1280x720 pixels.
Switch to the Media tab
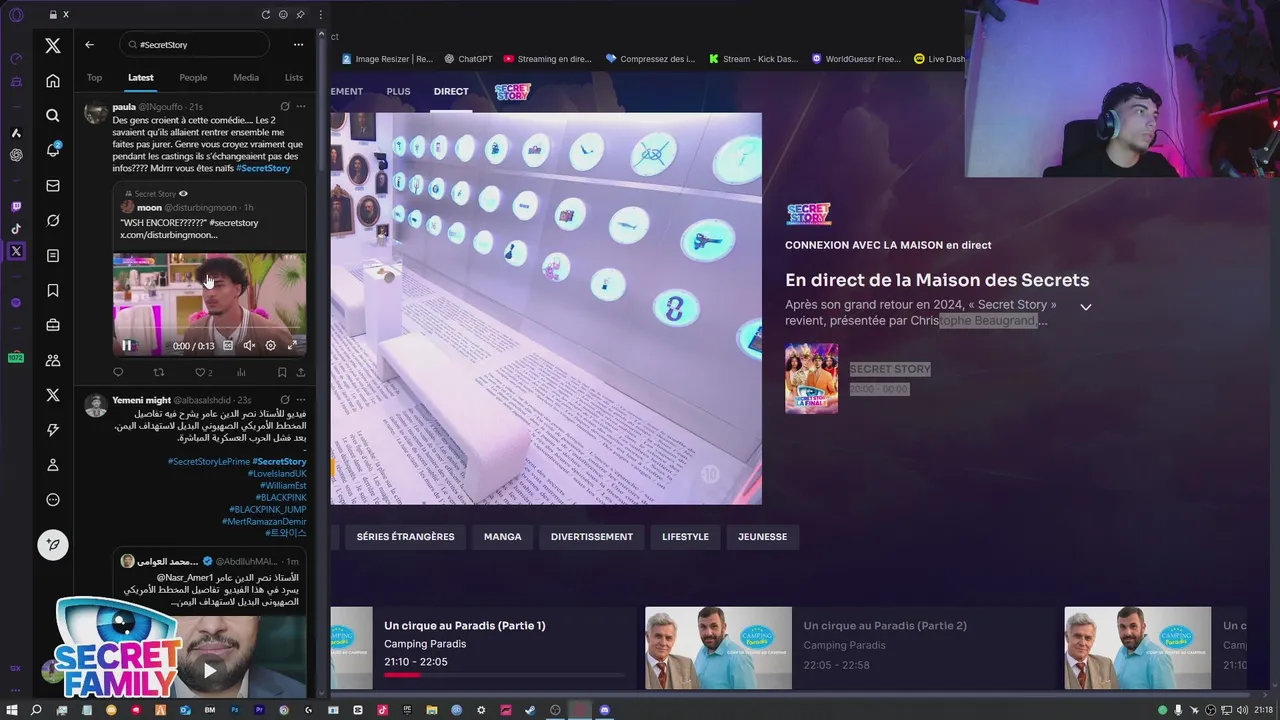click(246, 77)
